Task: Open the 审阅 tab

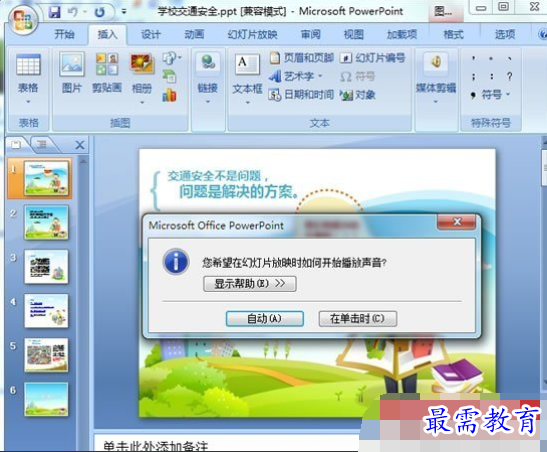Action: point(310,34)
